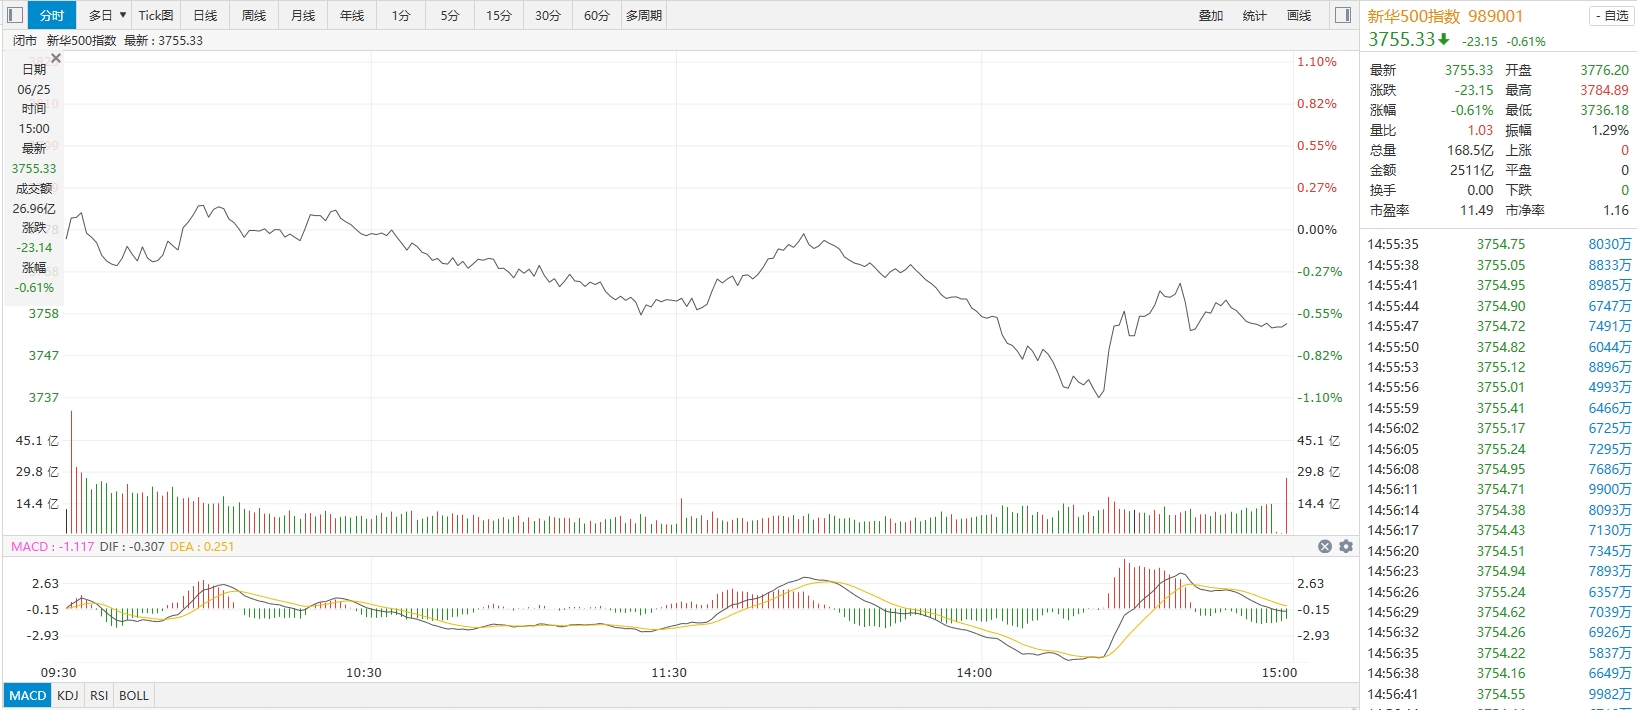
Task: Switch to 月线 monthly chart
Action: pos(303,15)
